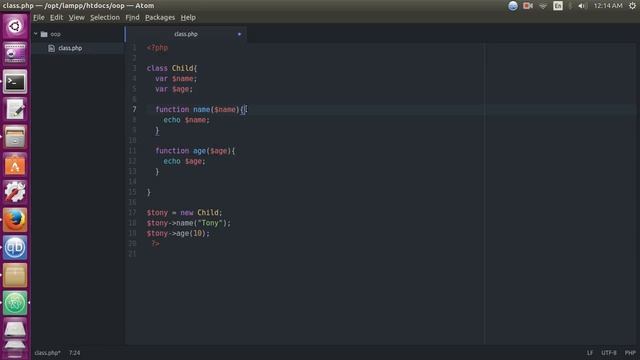
Task: Open the Find menu
Action: pos(132,18)
